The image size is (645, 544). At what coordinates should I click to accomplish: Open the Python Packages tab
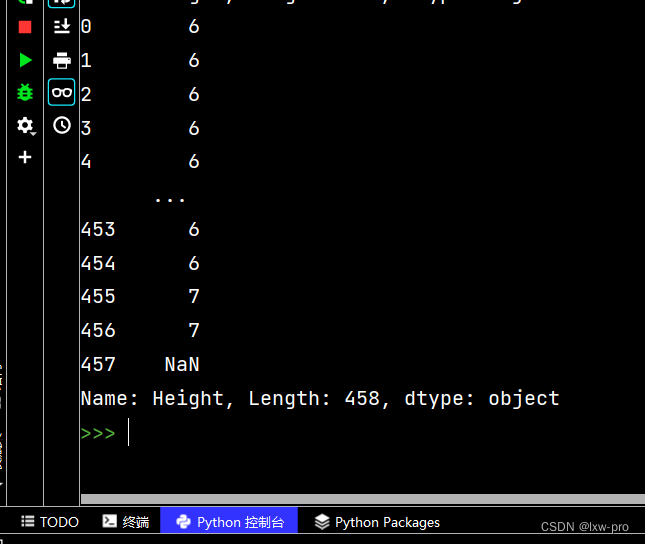point(377,522)
